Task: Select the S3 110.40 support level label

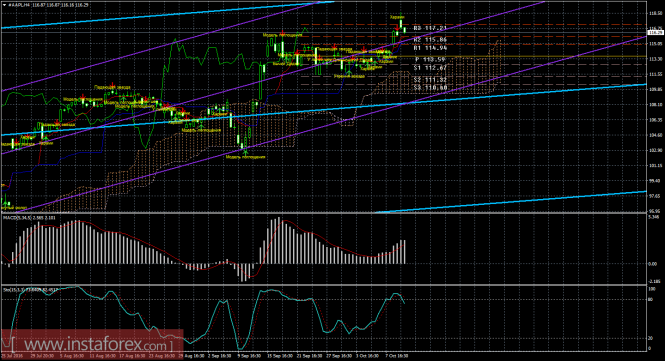Action: coord(430,88)
